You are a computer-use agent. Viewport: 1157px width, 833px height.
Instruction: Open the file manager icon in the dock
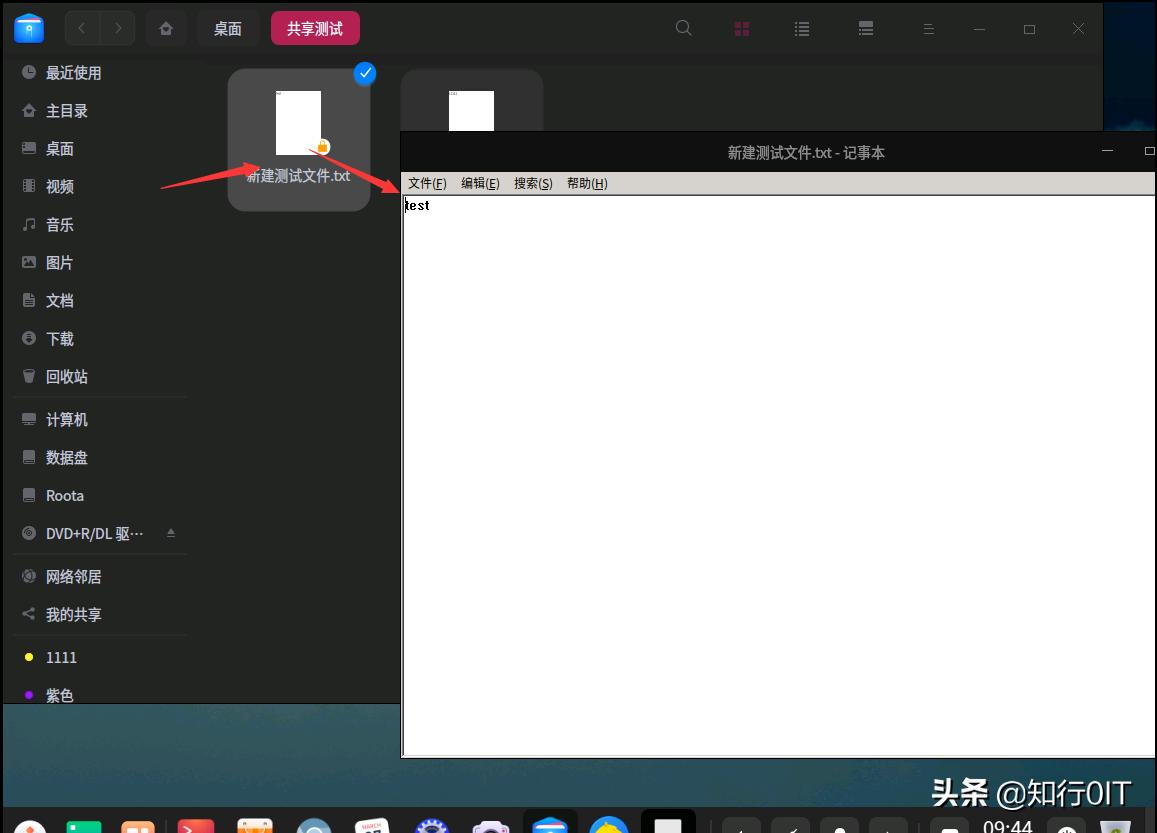[550, 825]
